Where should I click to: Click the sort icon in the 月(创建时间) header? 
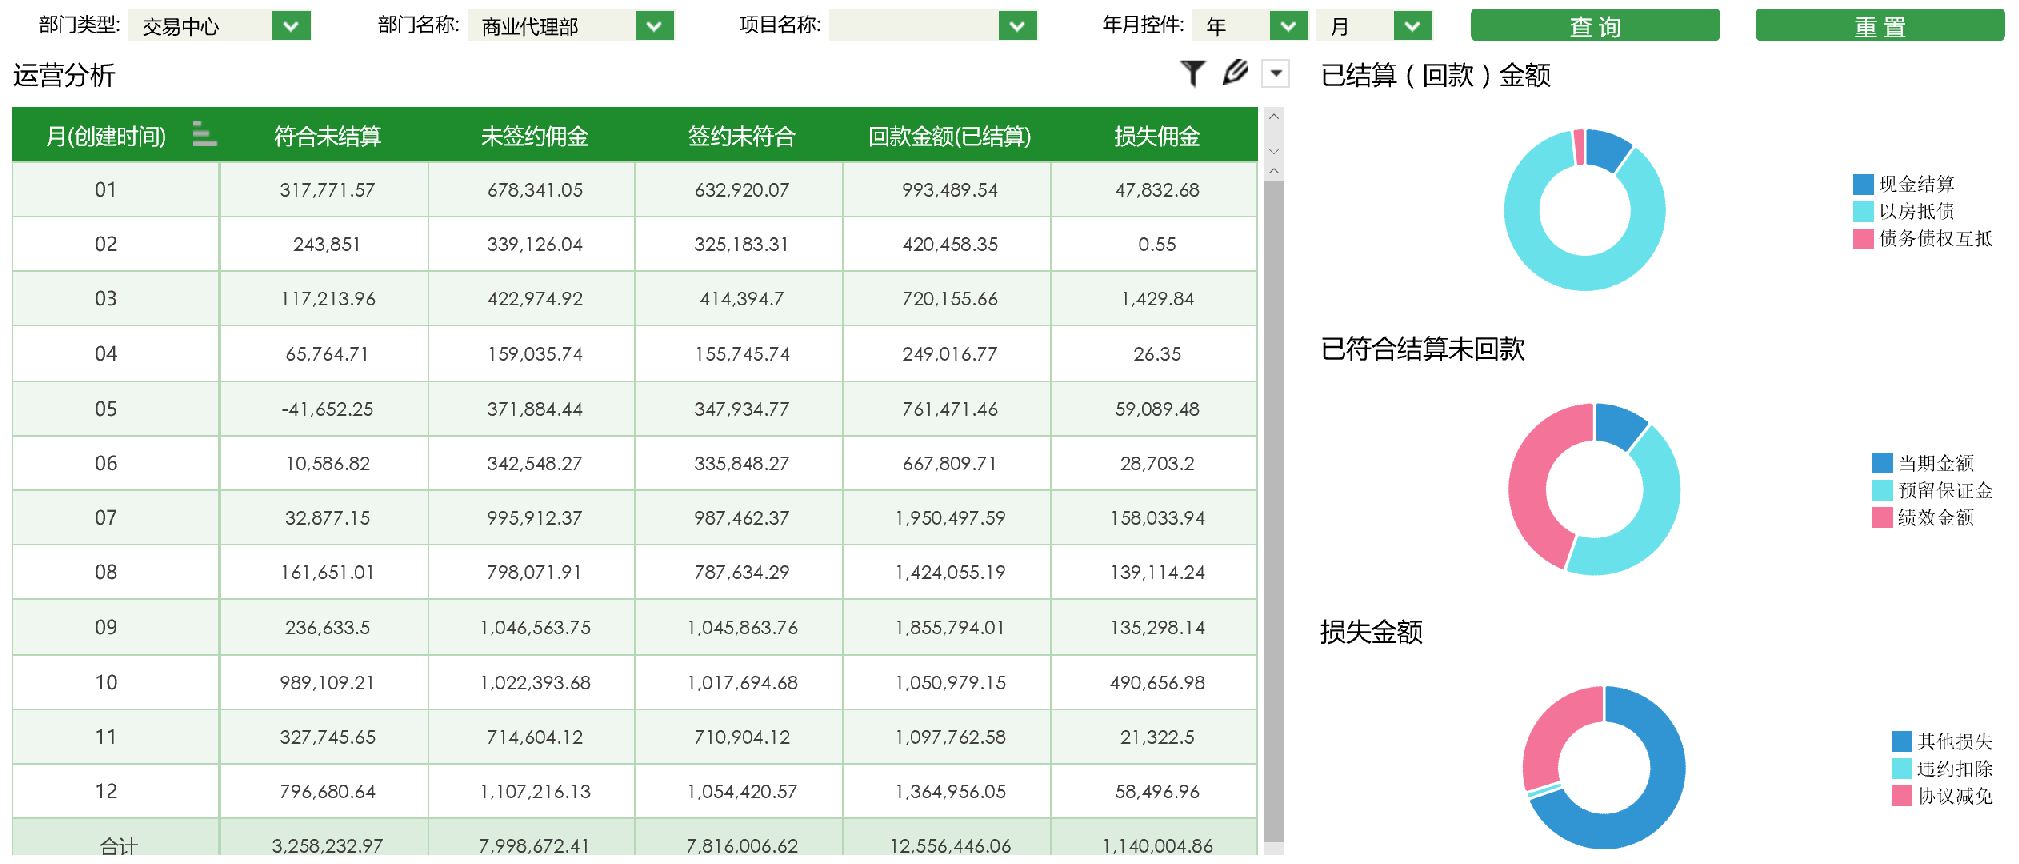(204, 134)
